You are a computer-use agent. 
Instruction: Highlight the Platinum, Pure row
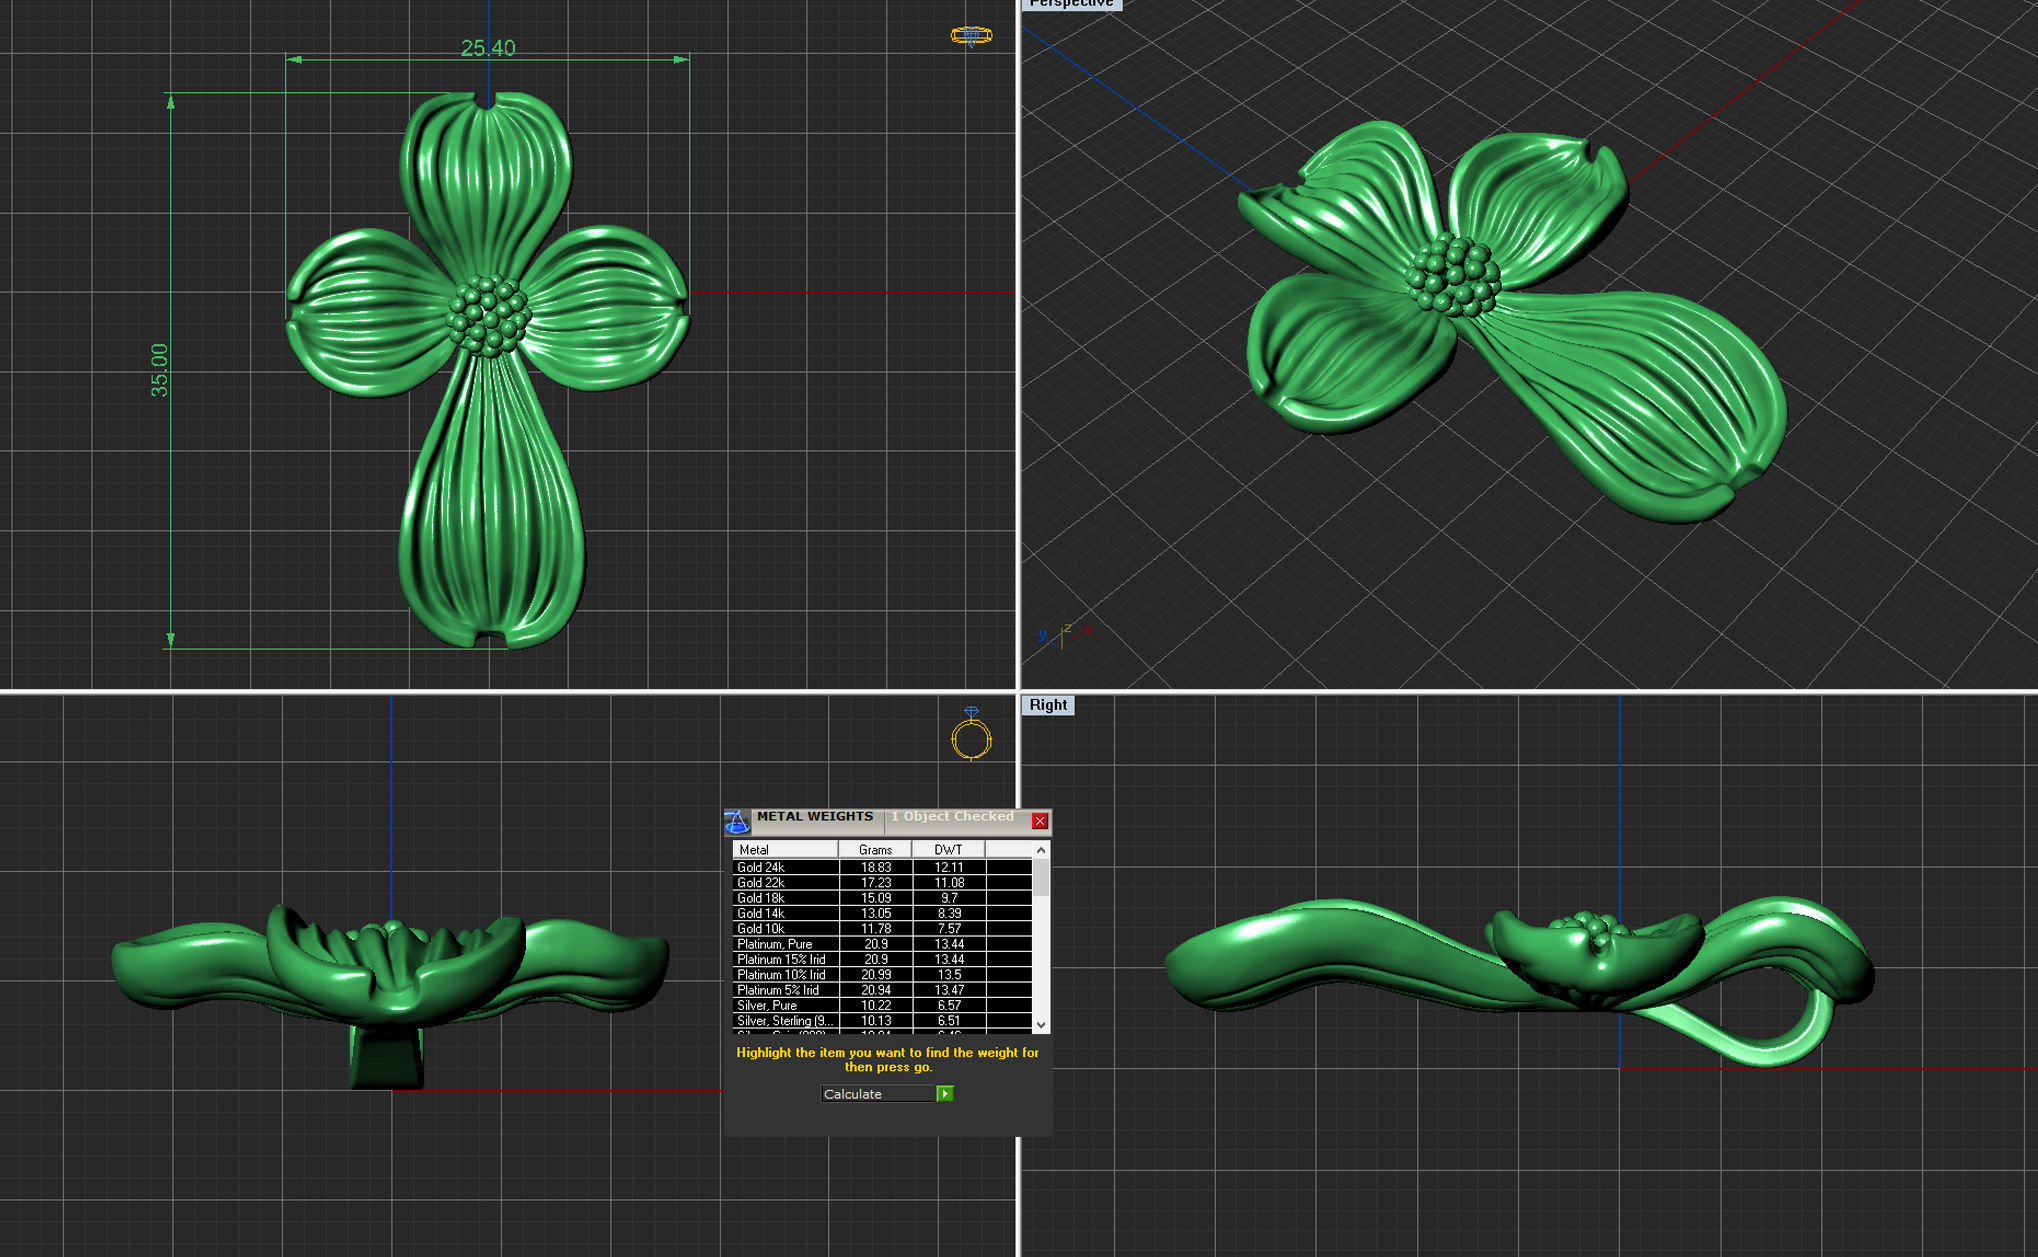[882, 944]
